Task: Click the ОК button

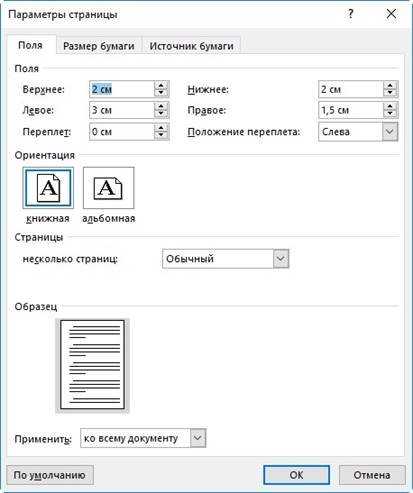Action: [x=296, y=475]
